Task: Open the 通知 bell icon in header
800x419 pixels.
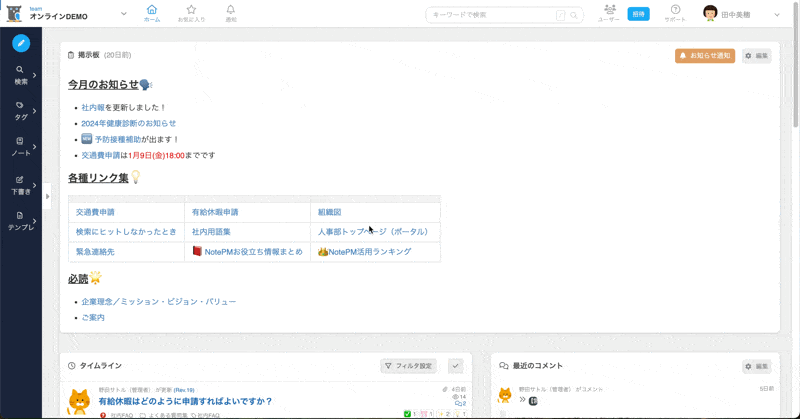Action: (x=231, y=13)
